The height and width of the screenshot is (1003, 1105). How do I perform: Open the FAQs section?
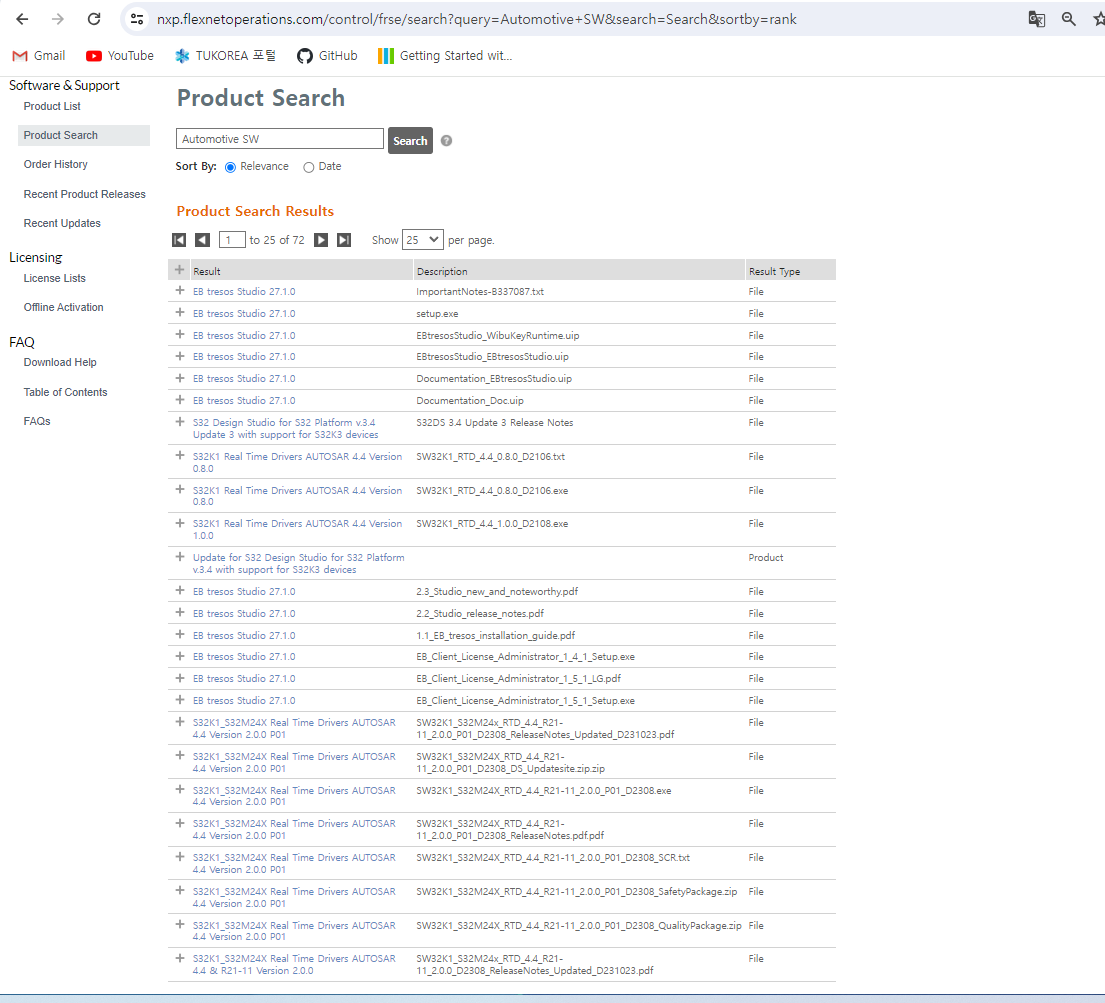[36, 421]
